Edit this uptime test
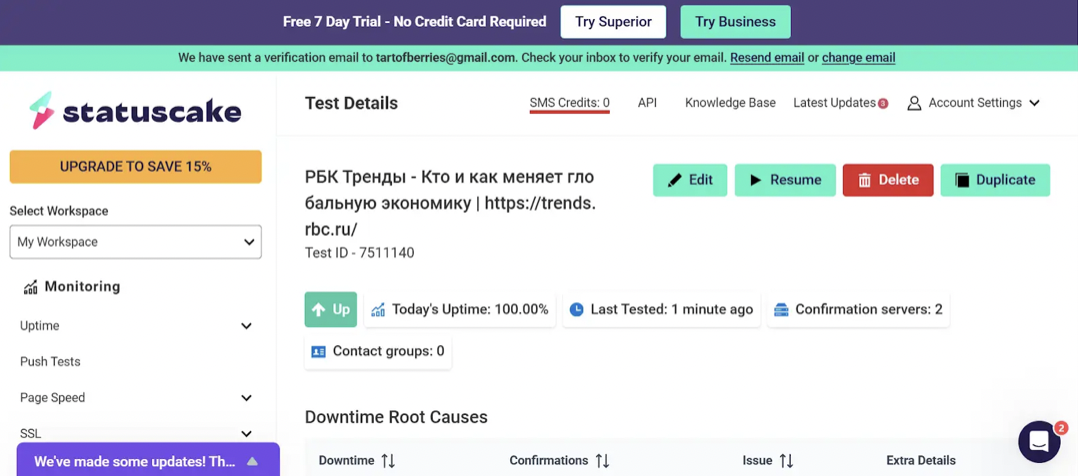The width and height of the screenshot is (1078, 476). point(690,180)
